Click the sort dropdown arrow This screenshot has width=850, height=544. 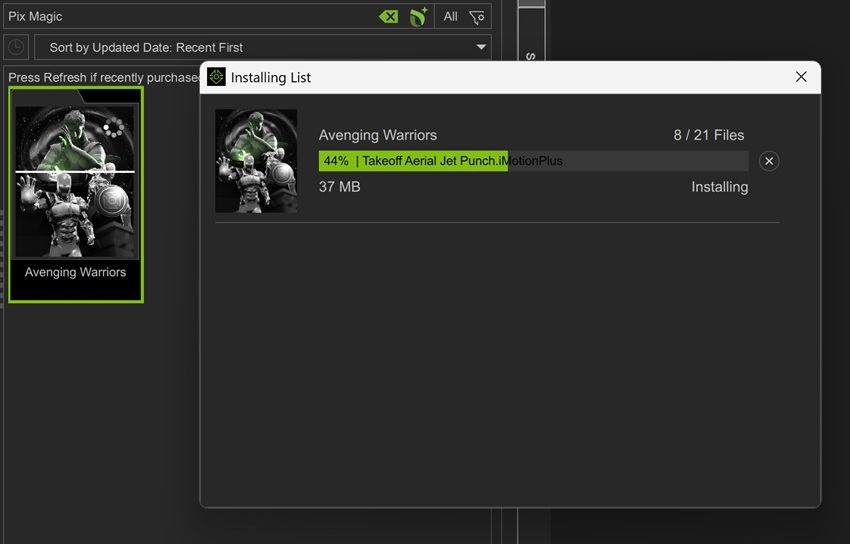pos(481,47)
